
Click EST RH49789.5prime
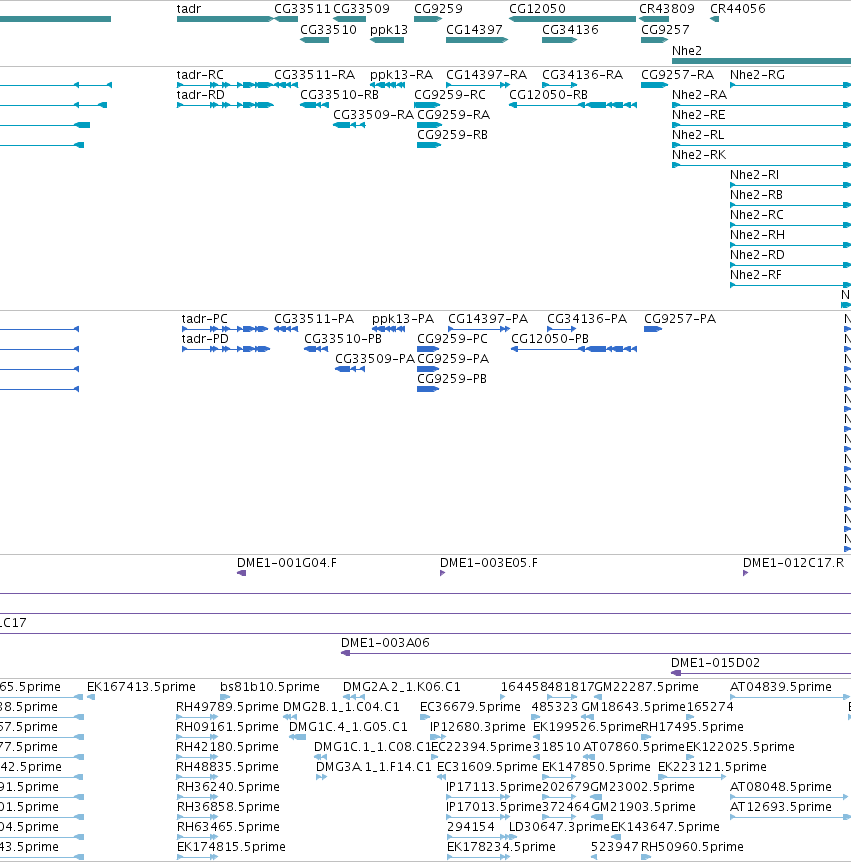point(227,706)
